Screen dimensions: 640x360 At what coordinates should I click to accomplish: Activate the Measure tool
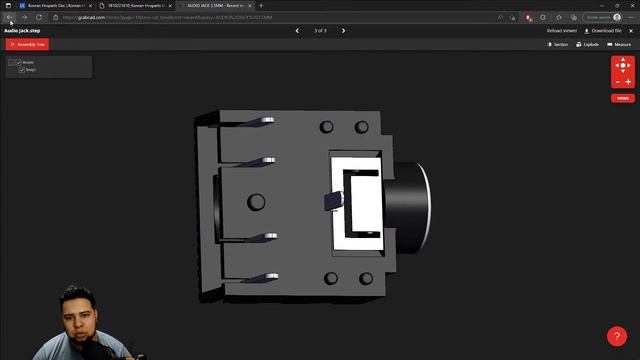(619, 44)
